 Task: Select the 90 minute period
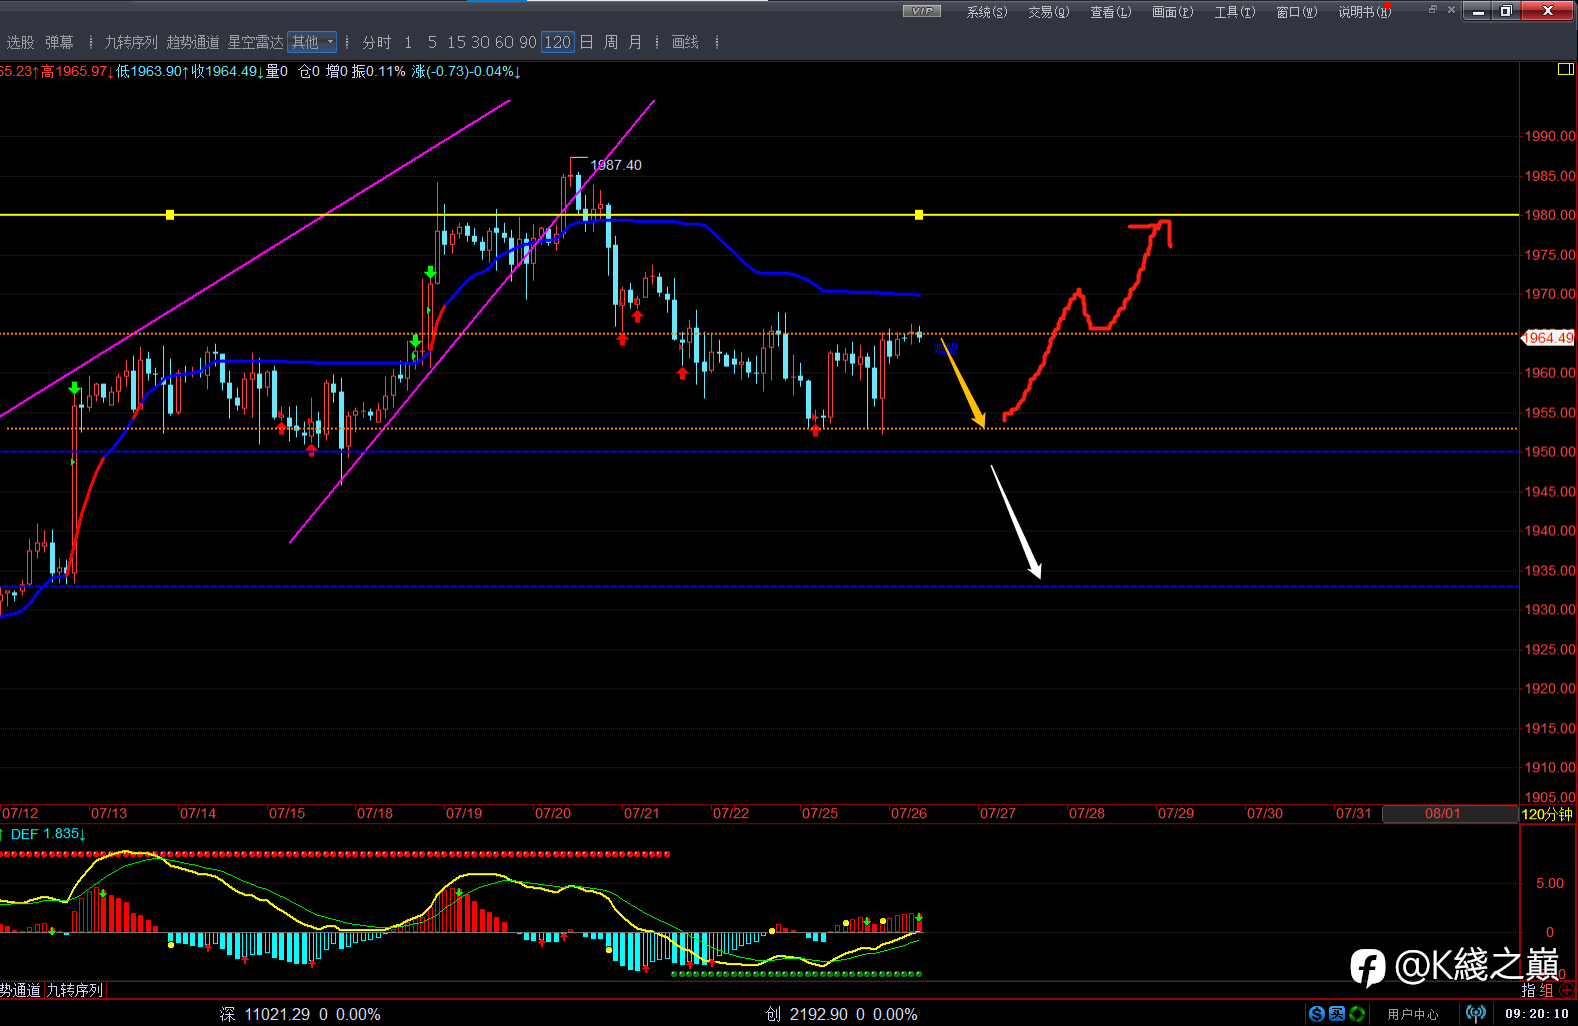point(528,42)
